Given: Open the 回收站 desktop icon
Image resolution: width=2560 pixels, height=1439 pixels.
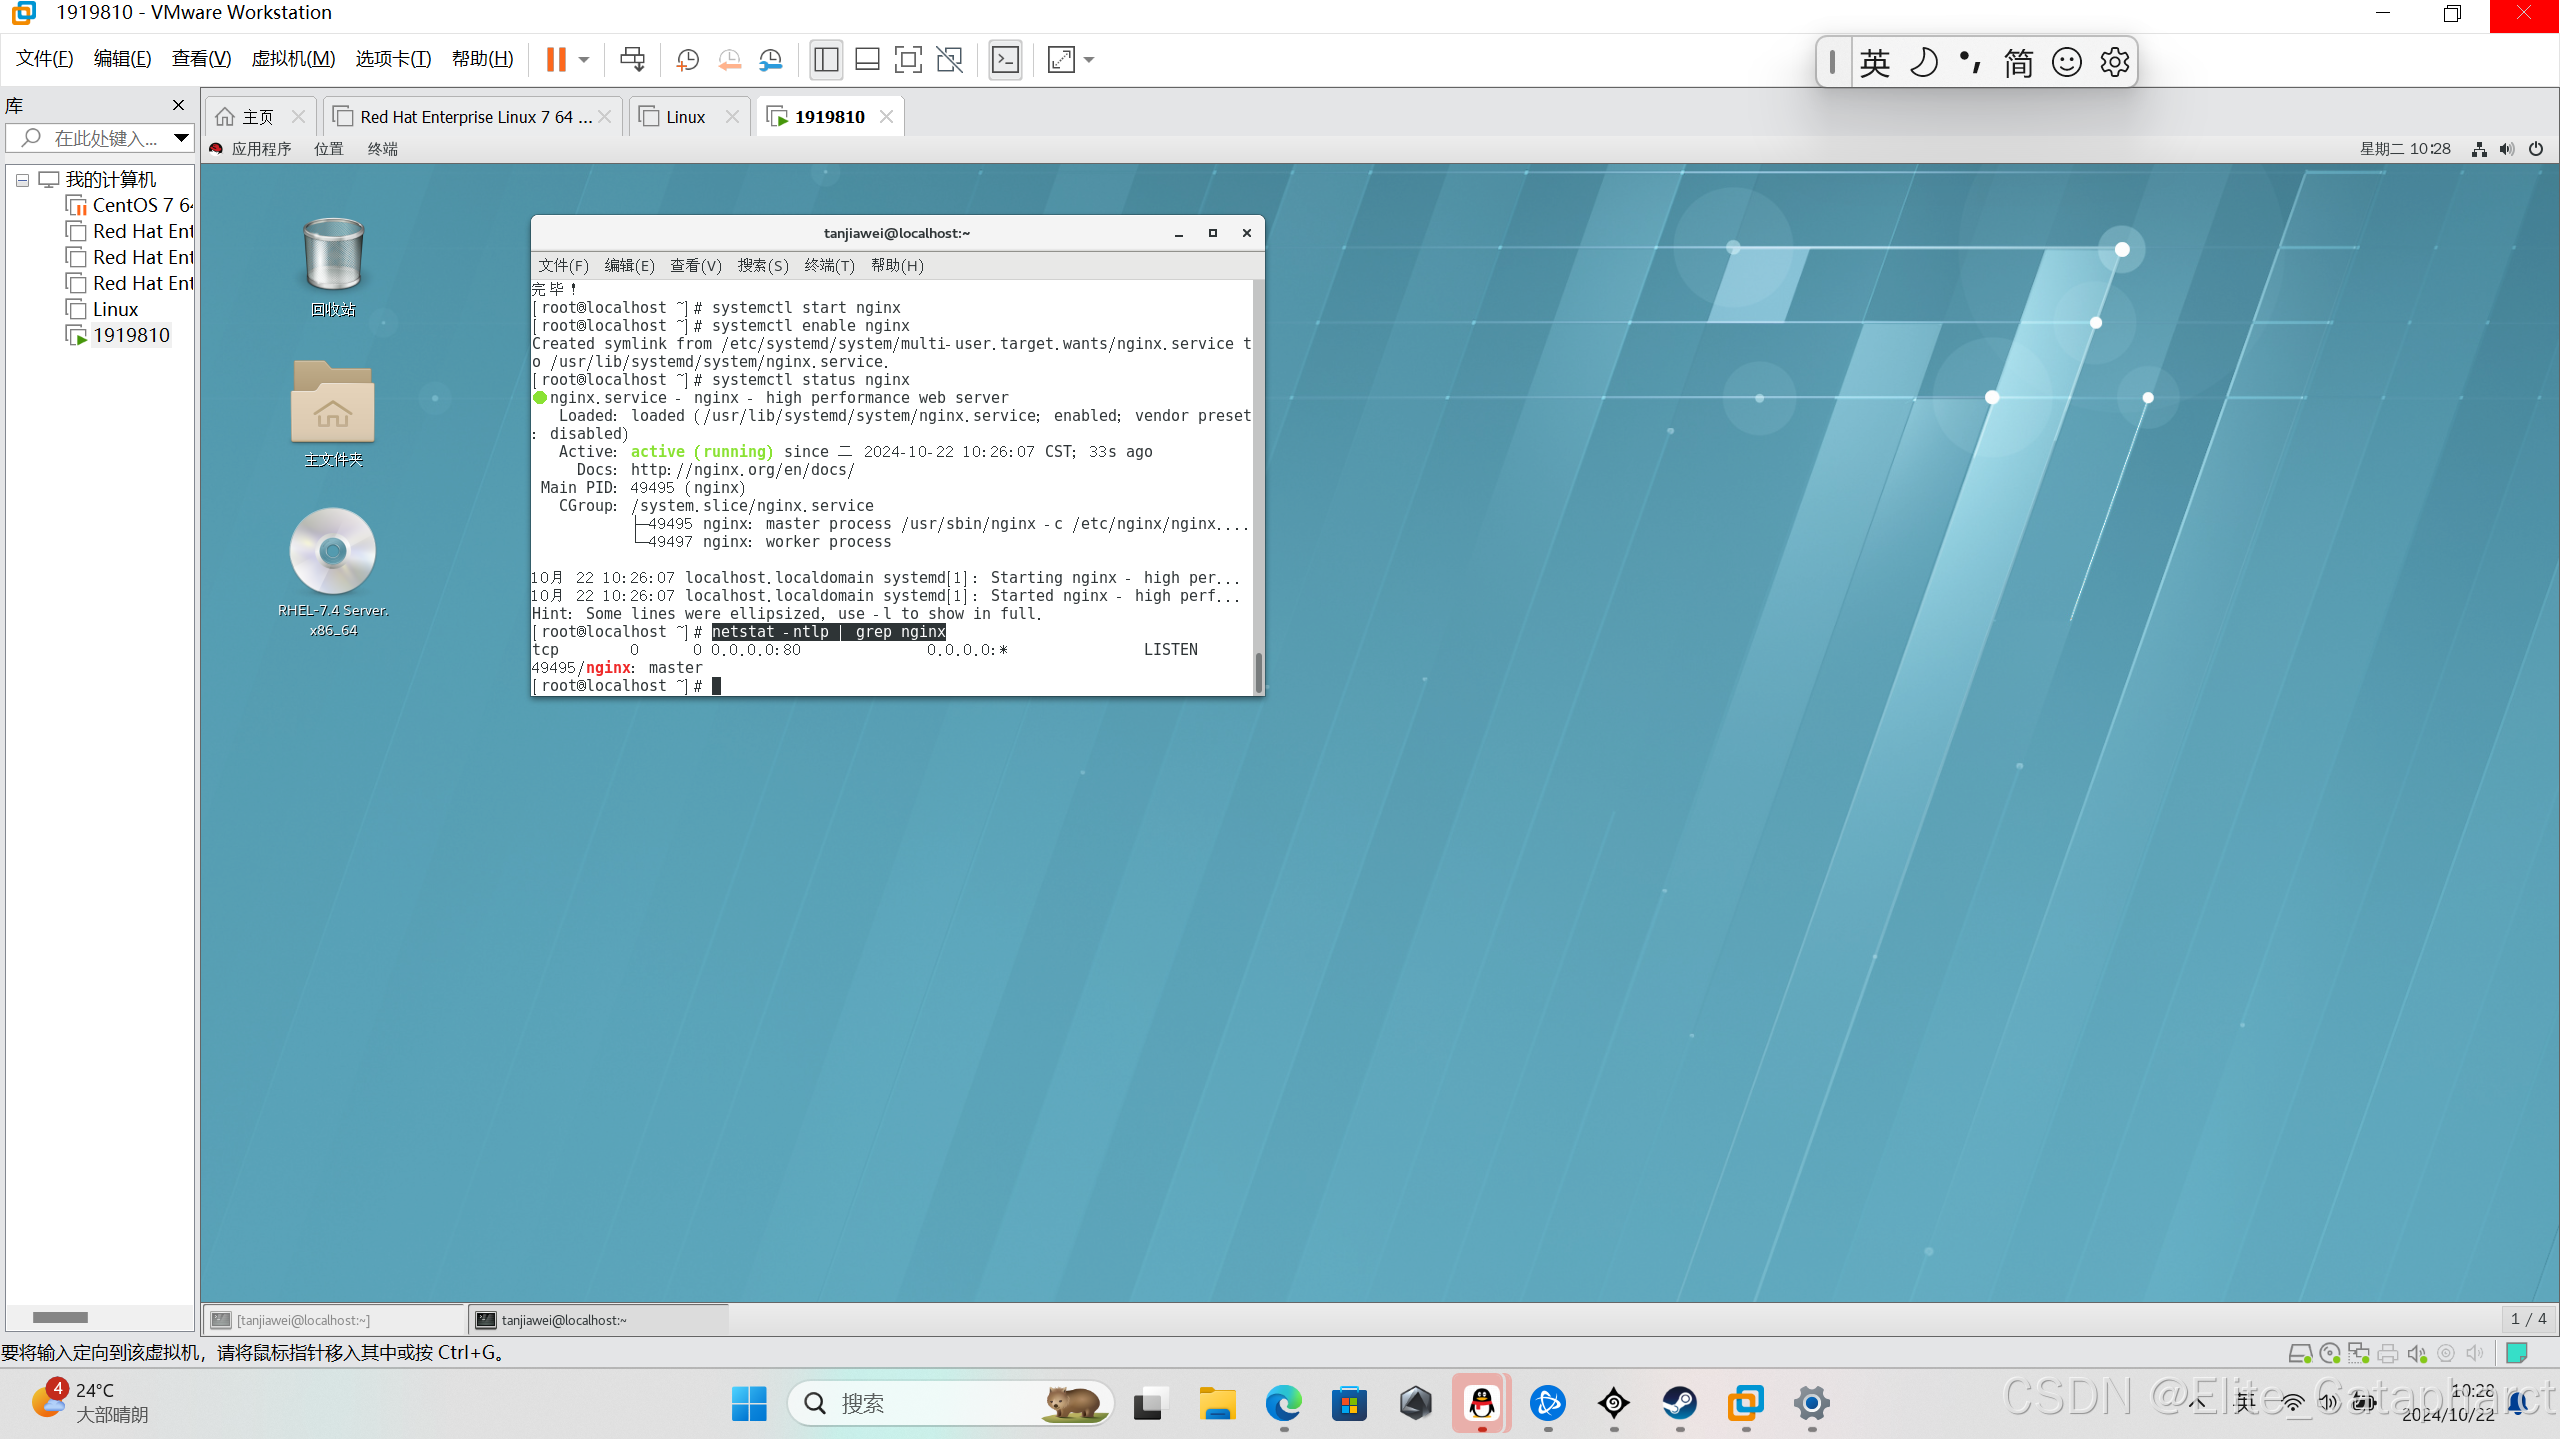Looking at the screenshot, I should point(333,266).
